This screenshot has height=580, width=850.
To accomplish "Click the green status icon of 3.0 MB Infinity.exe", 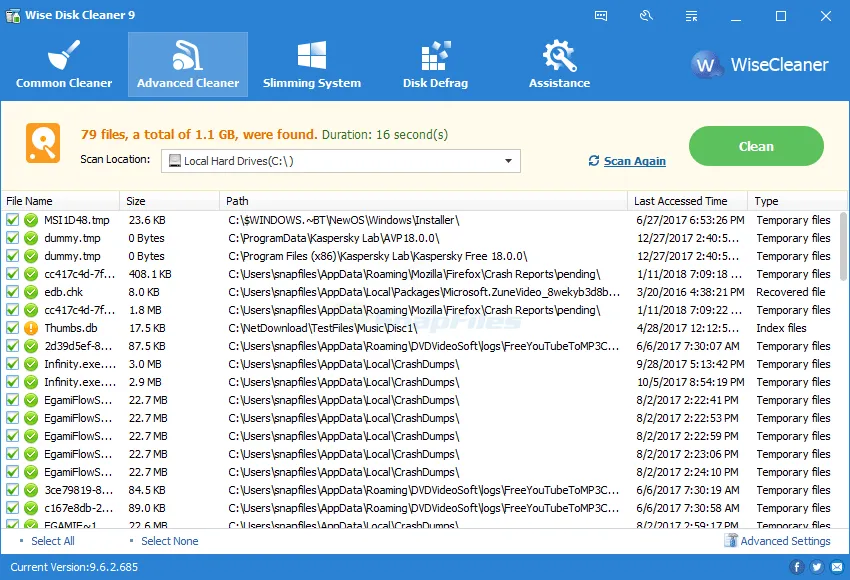I will [x=31, y=364].
